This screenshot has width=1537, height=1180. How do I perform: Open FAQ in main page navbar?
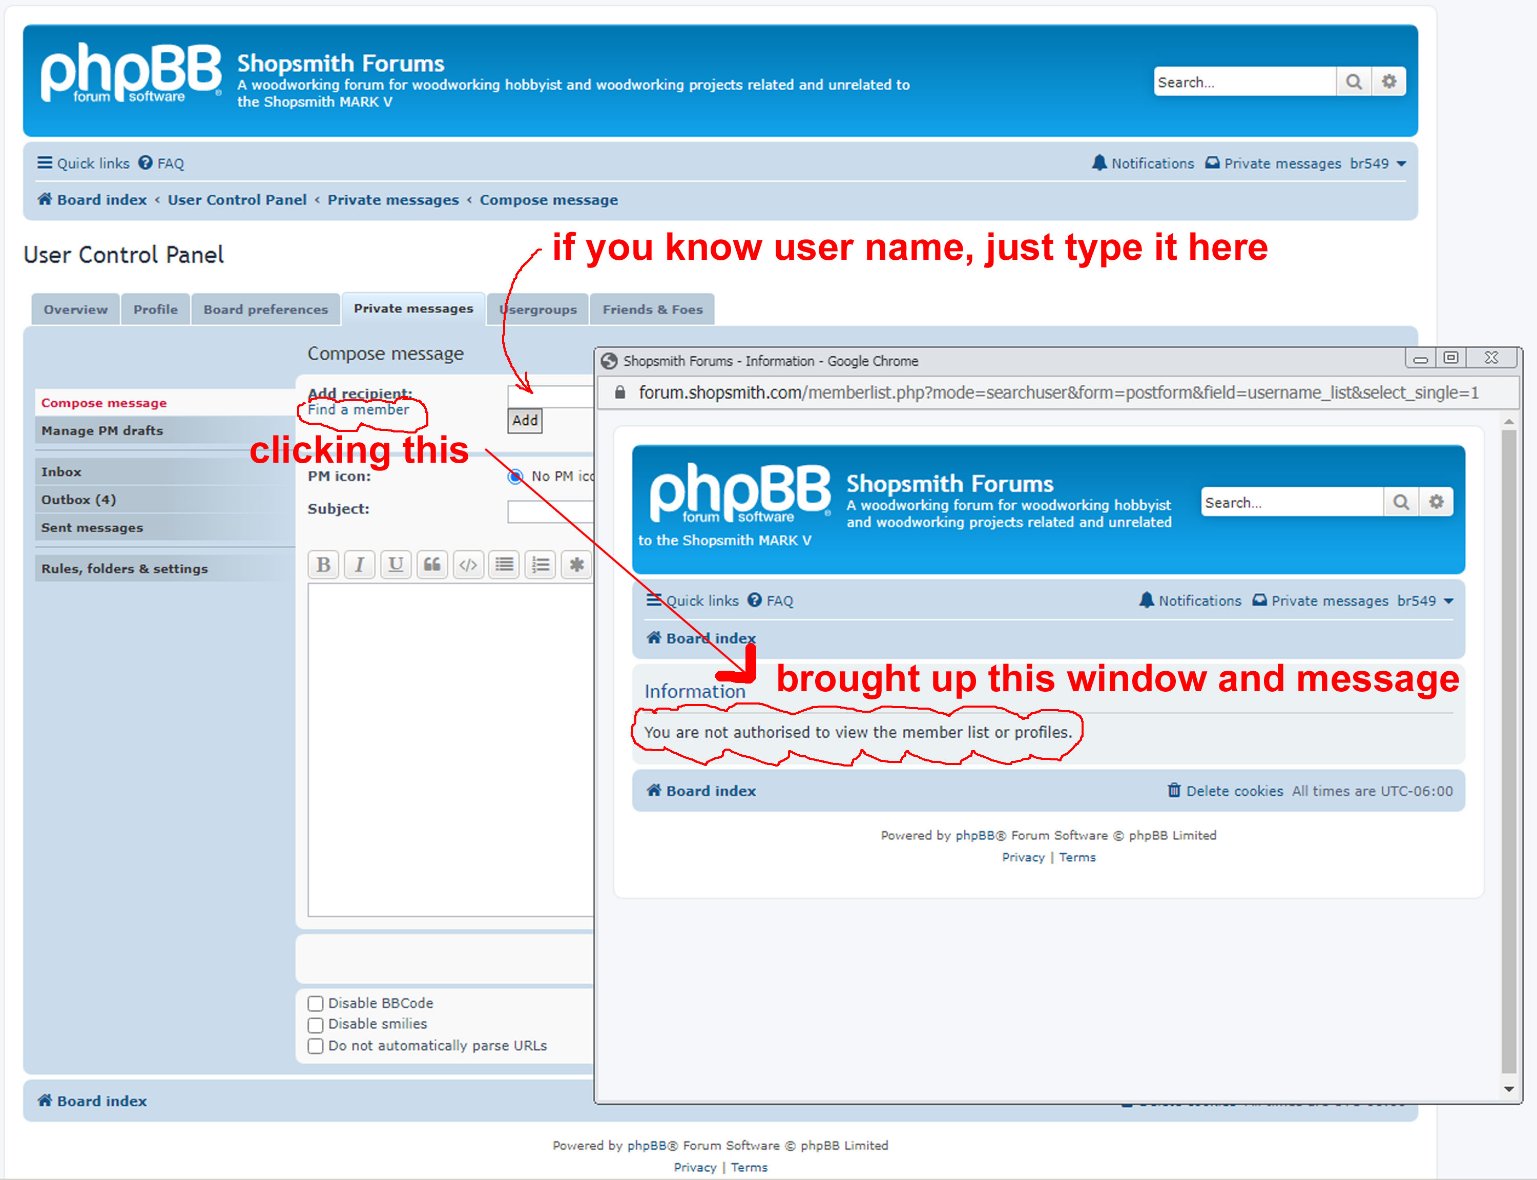click(161, 163)
